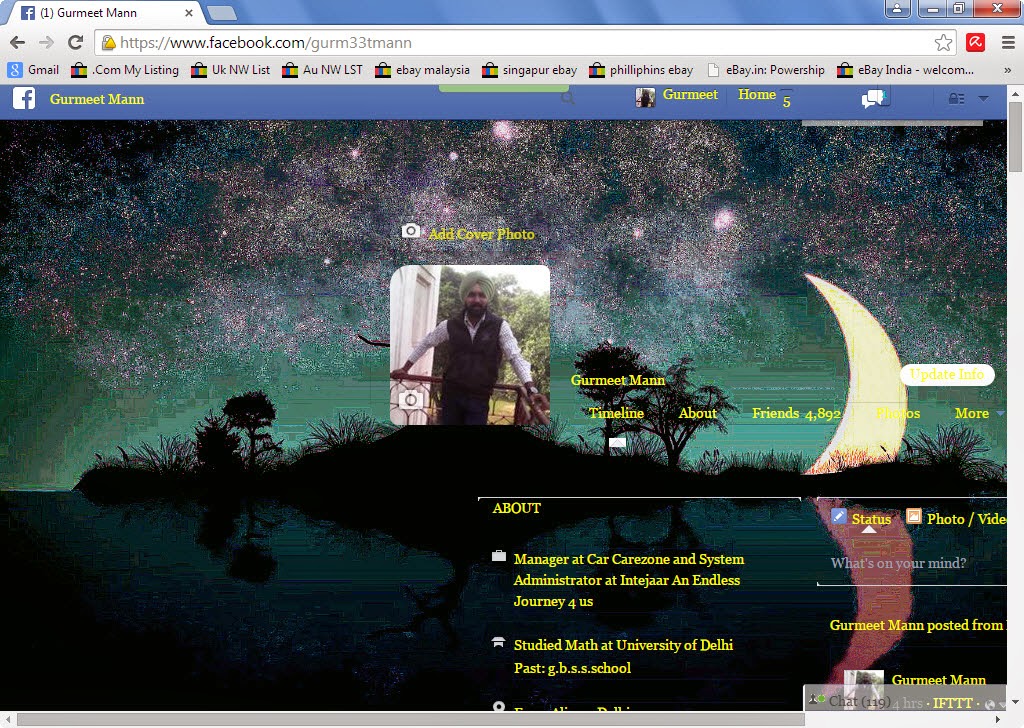This screenshot has height=728, width=1024.
Task: Click the vertical scrollbar down arrow
Action: [1015, 703]
